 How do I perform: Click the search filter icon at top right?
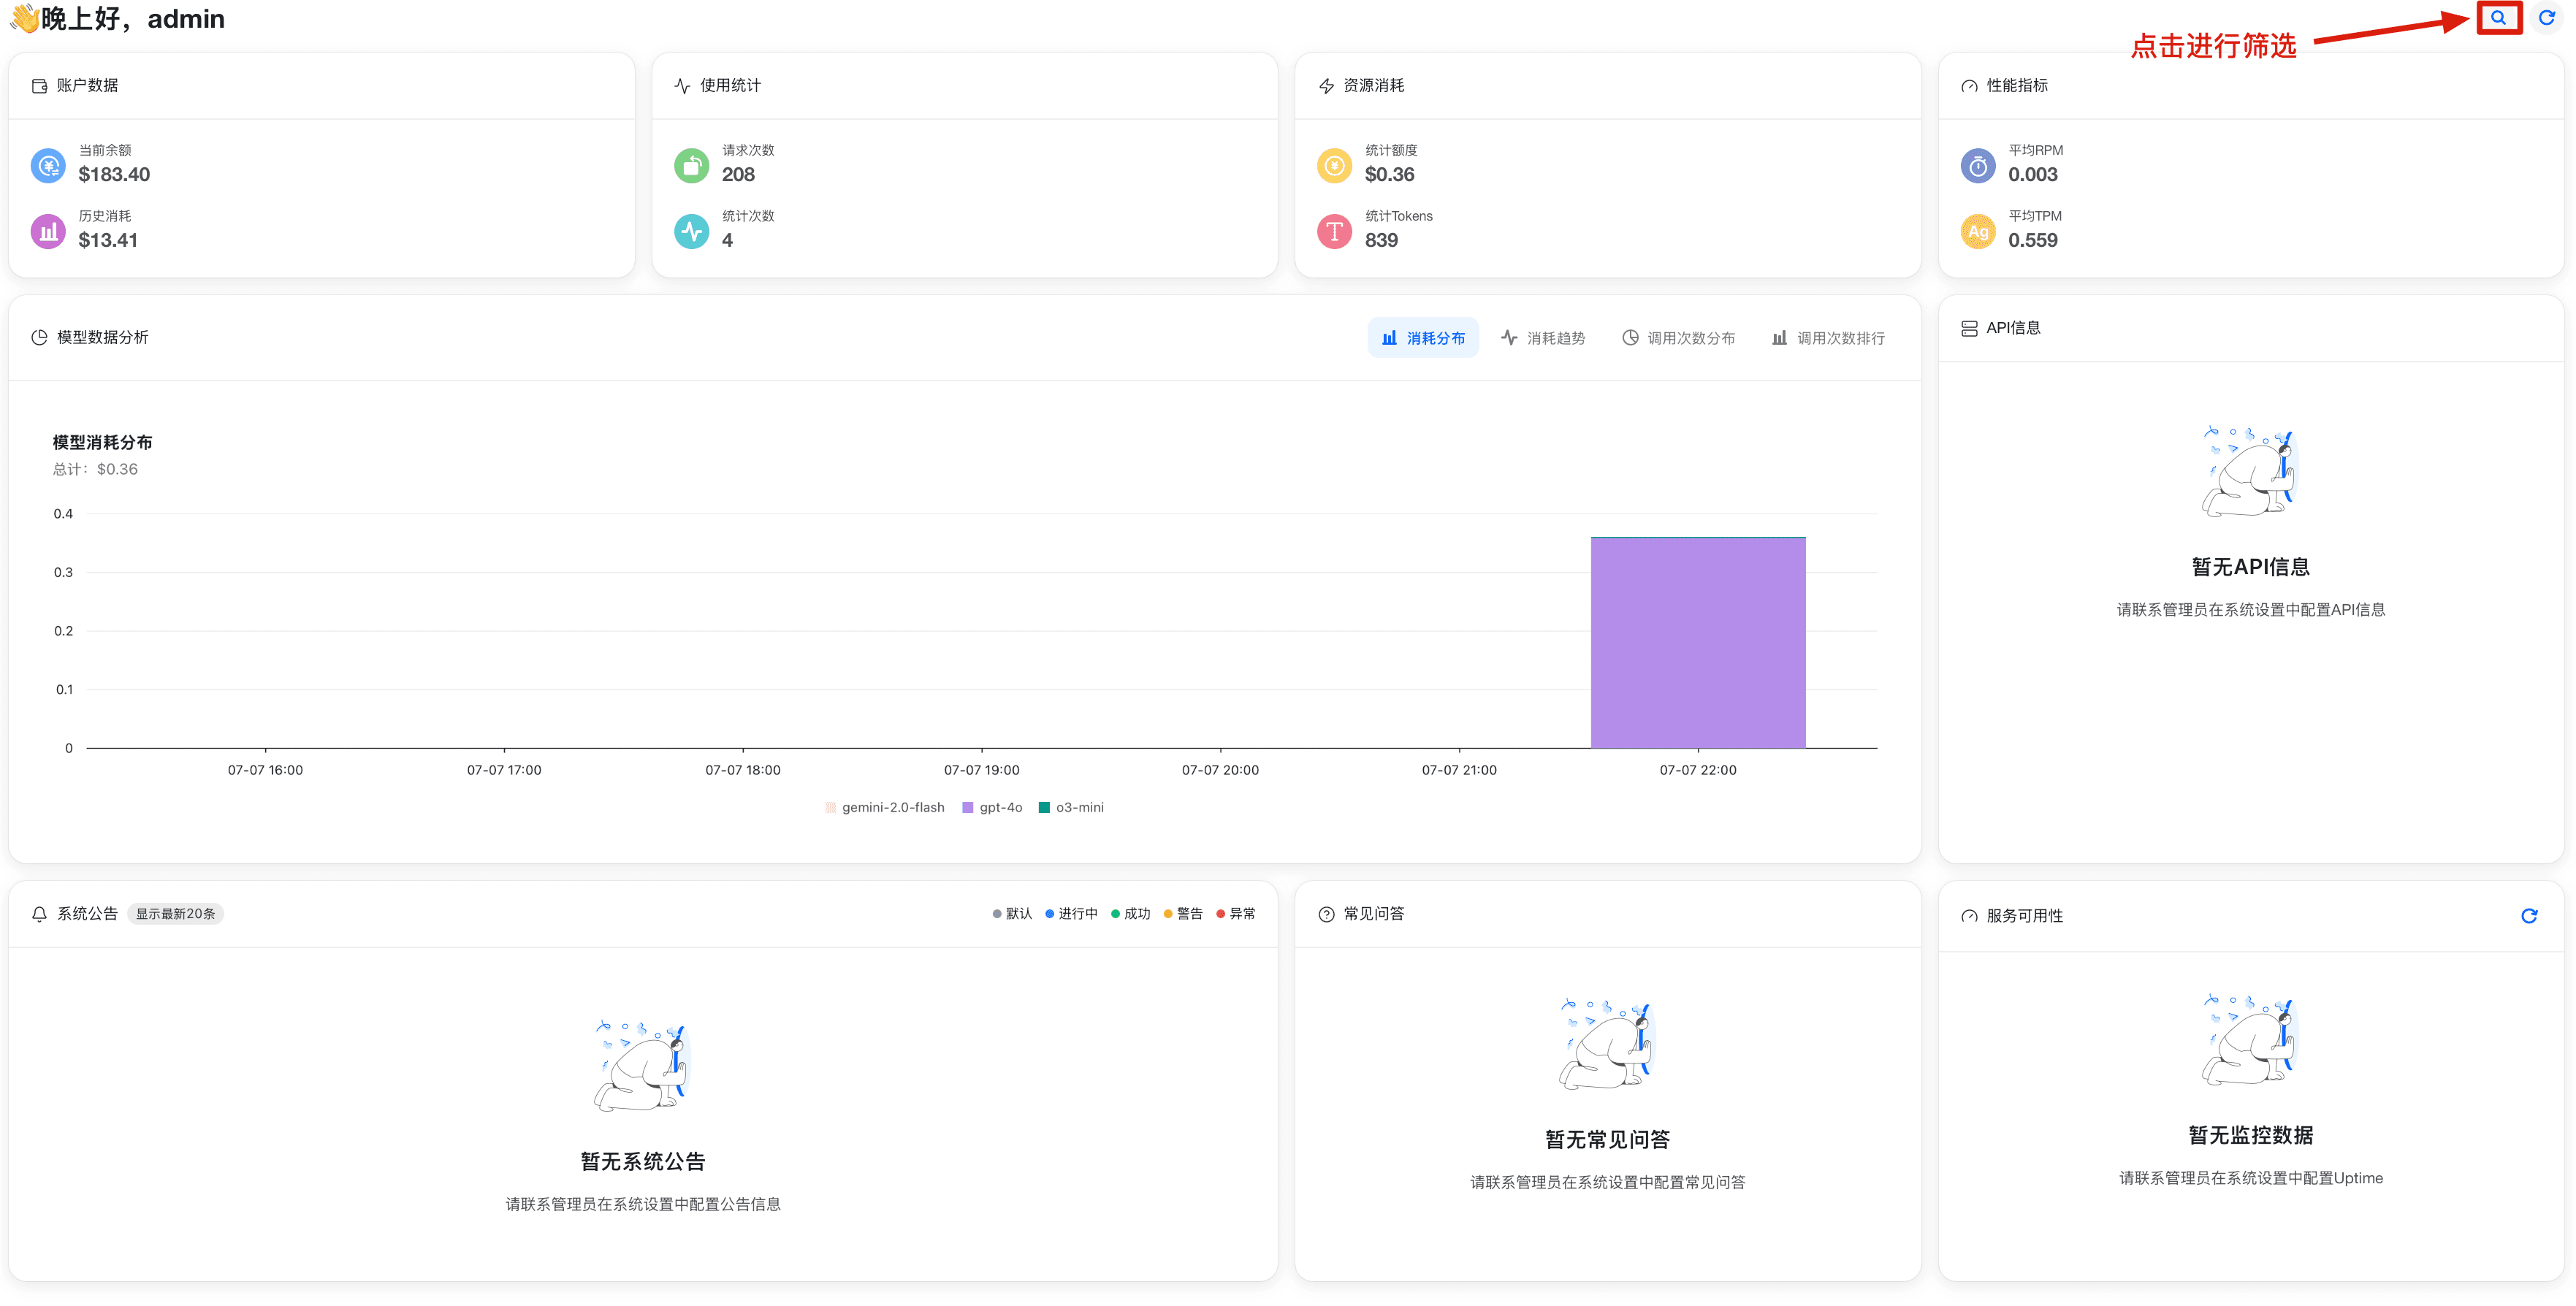pos(2498,18)
